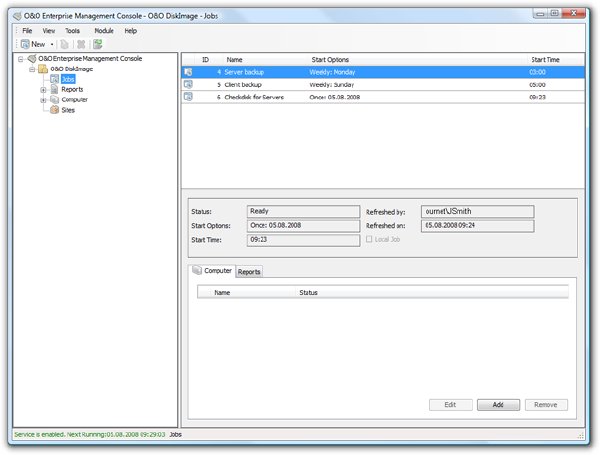600x455 pixels.
Task: Select the Server backup job name
Action: pos(244,72)
